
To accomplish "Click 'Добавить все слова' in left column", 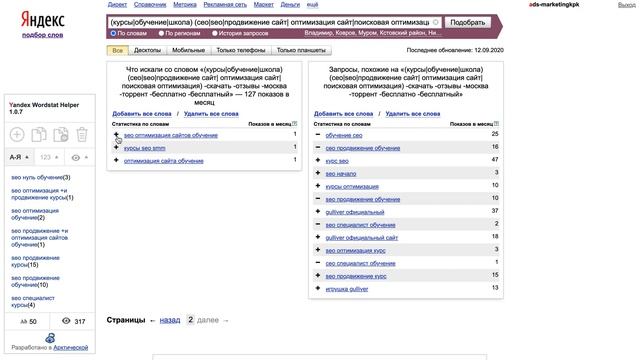I will (x=142, y=113).
